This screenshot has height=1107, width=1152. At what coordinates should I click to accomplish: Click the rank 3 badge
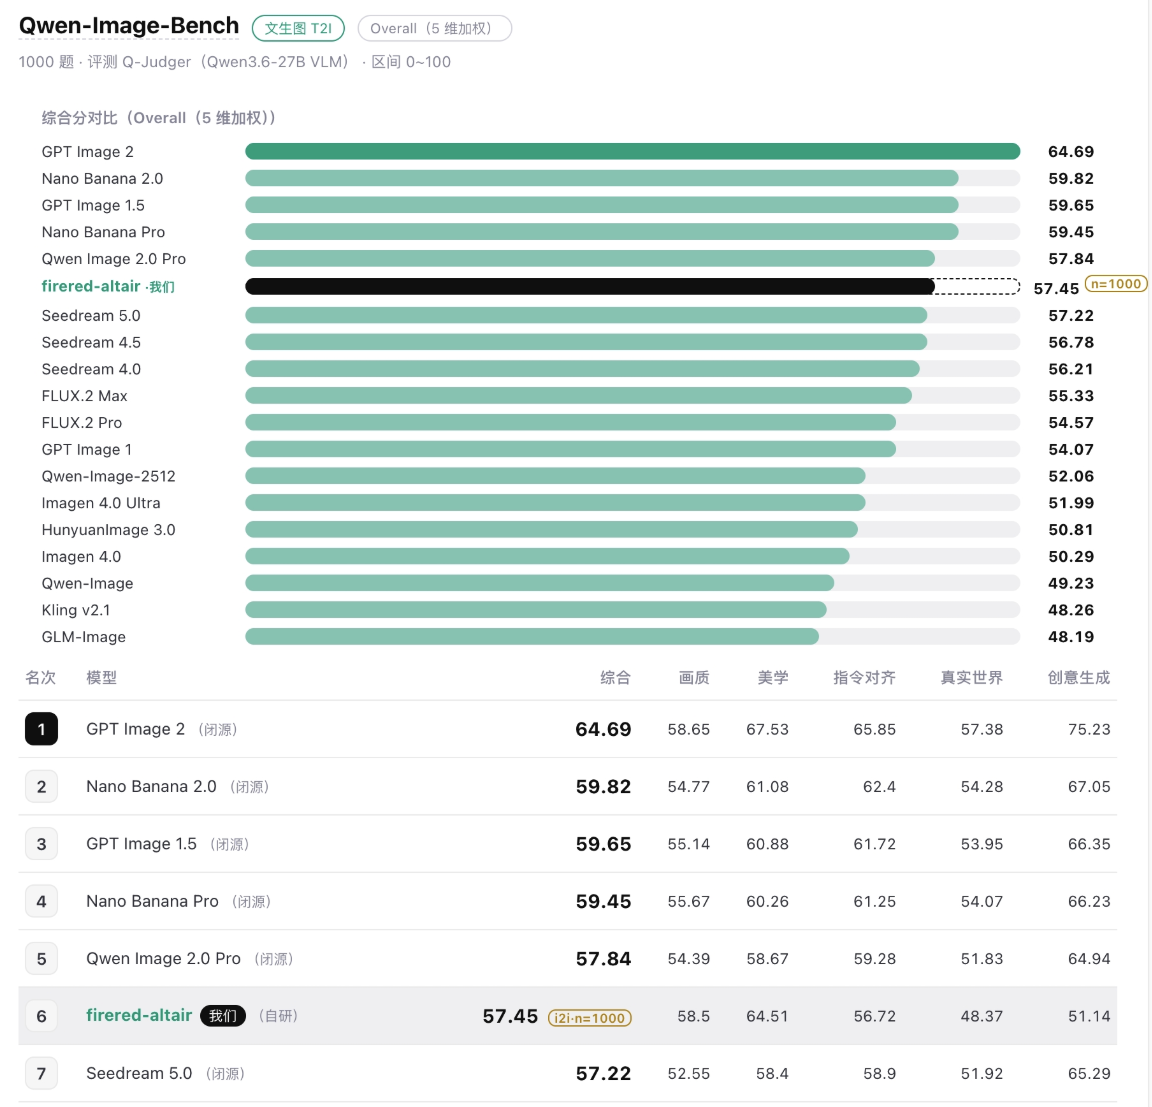41,844
